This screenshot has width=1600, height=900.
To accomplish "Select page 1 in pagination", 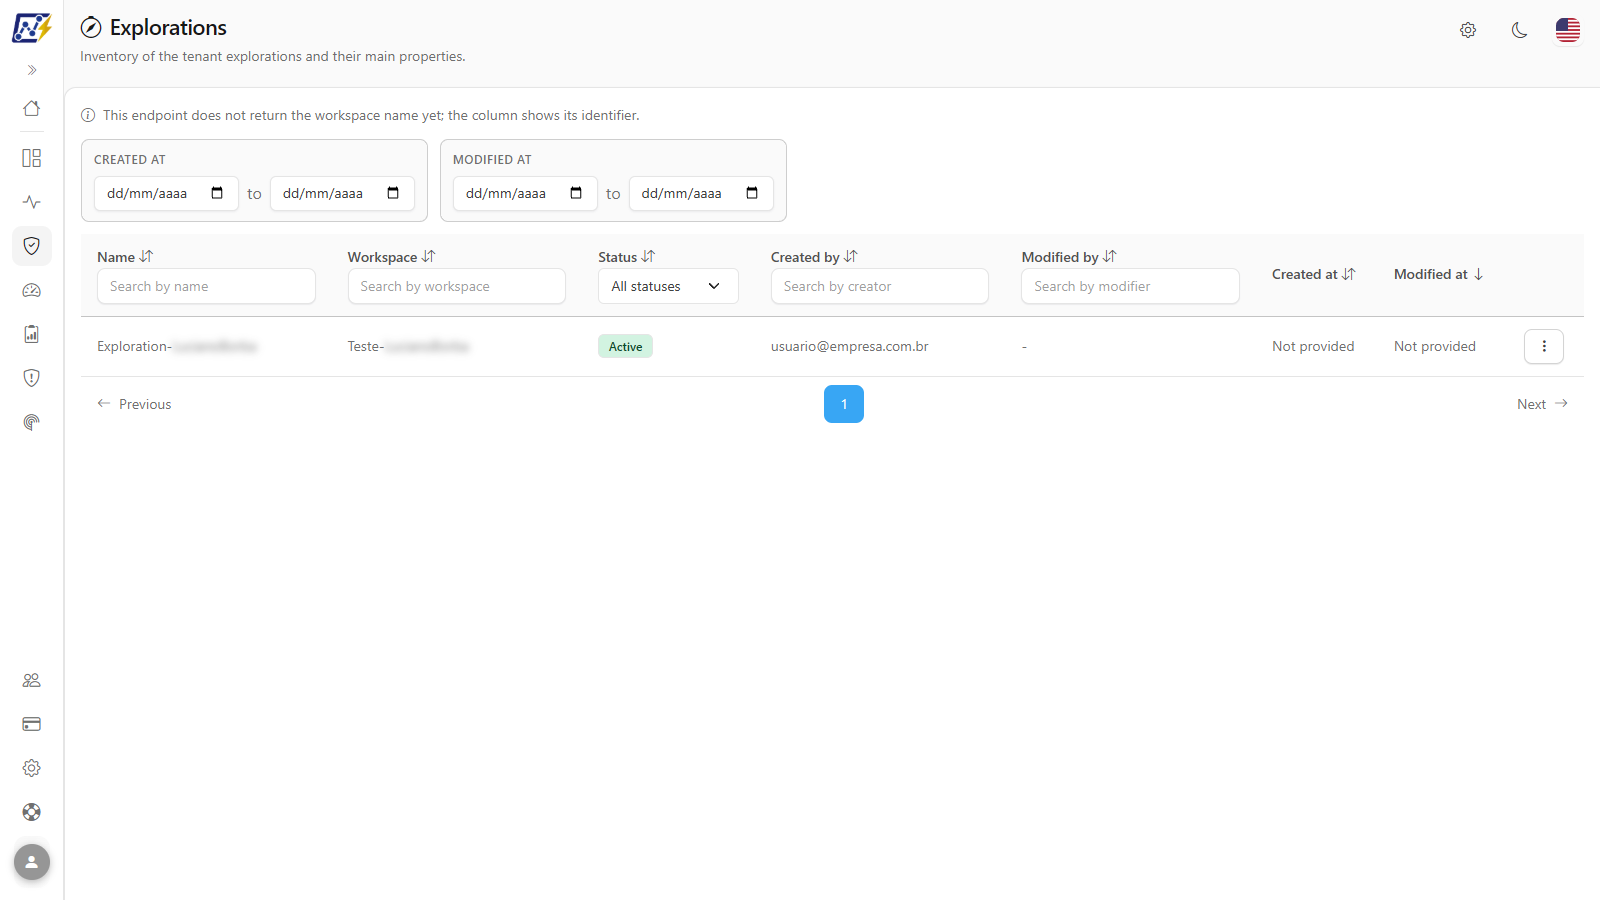I will (x=844, y=404).
